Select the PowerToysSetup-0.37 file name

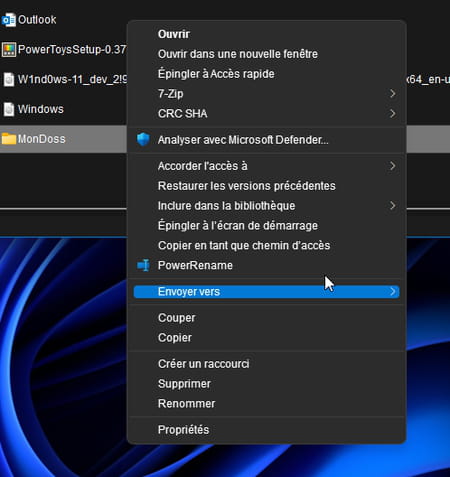(72, 50)
